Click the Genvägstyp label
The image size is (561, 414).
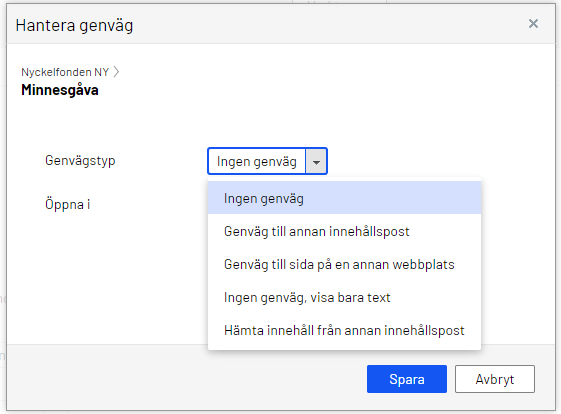(x=80, y=161)
